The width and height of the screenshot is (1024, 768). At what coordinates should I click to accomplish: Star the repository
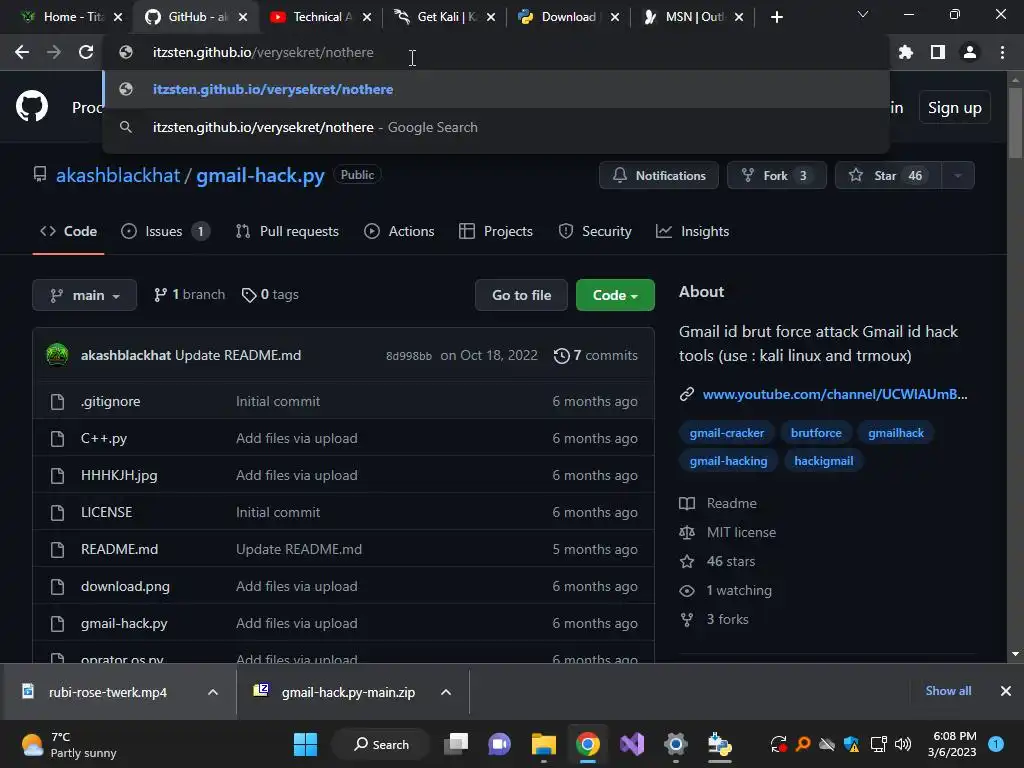pos(888,176)
